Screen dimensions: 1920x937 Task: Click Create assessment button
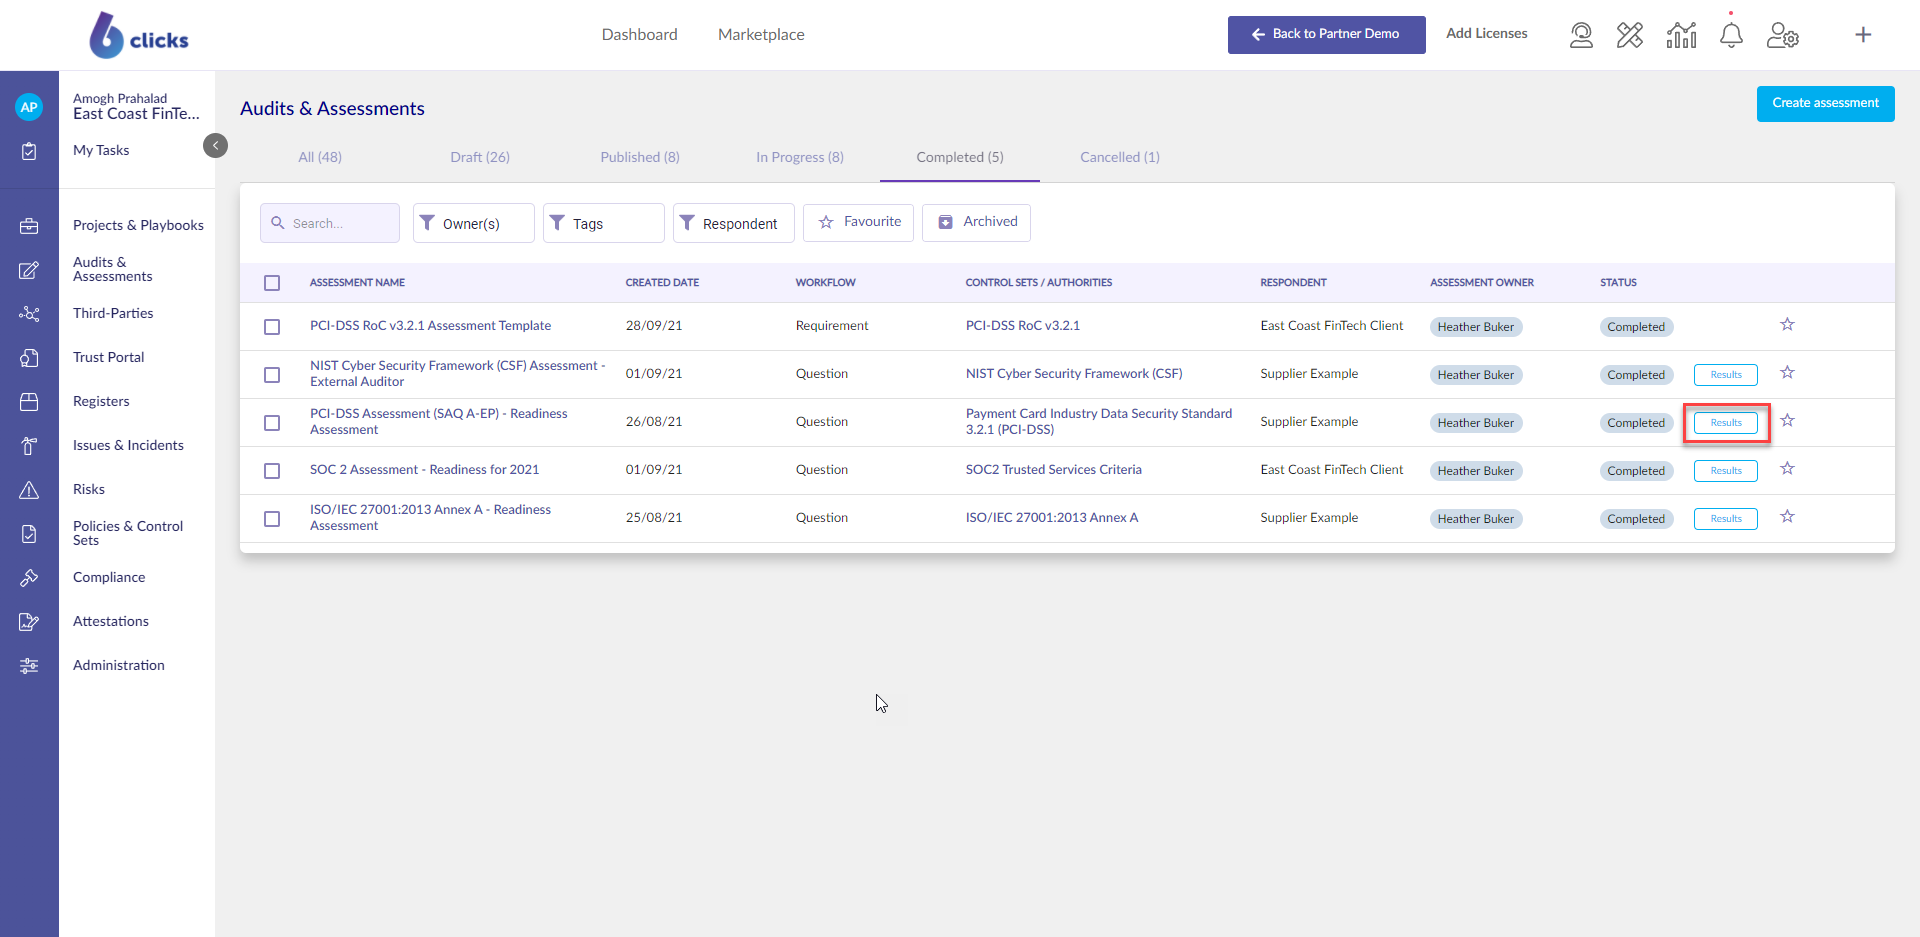point(1825,103)
